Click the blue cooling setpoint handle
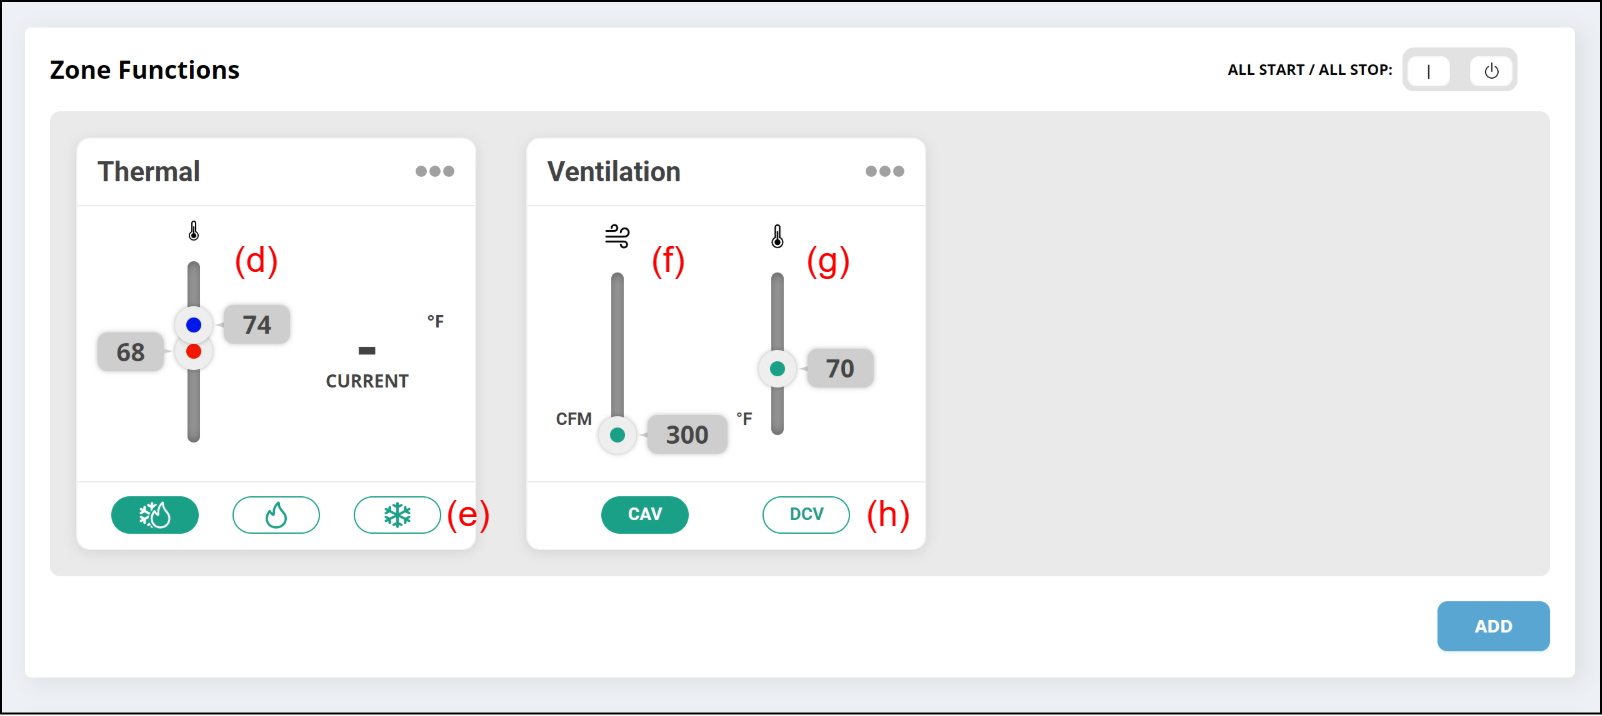Image resolution: width=1602 pixels, height=716 pixels. click(x=194, y=324)
